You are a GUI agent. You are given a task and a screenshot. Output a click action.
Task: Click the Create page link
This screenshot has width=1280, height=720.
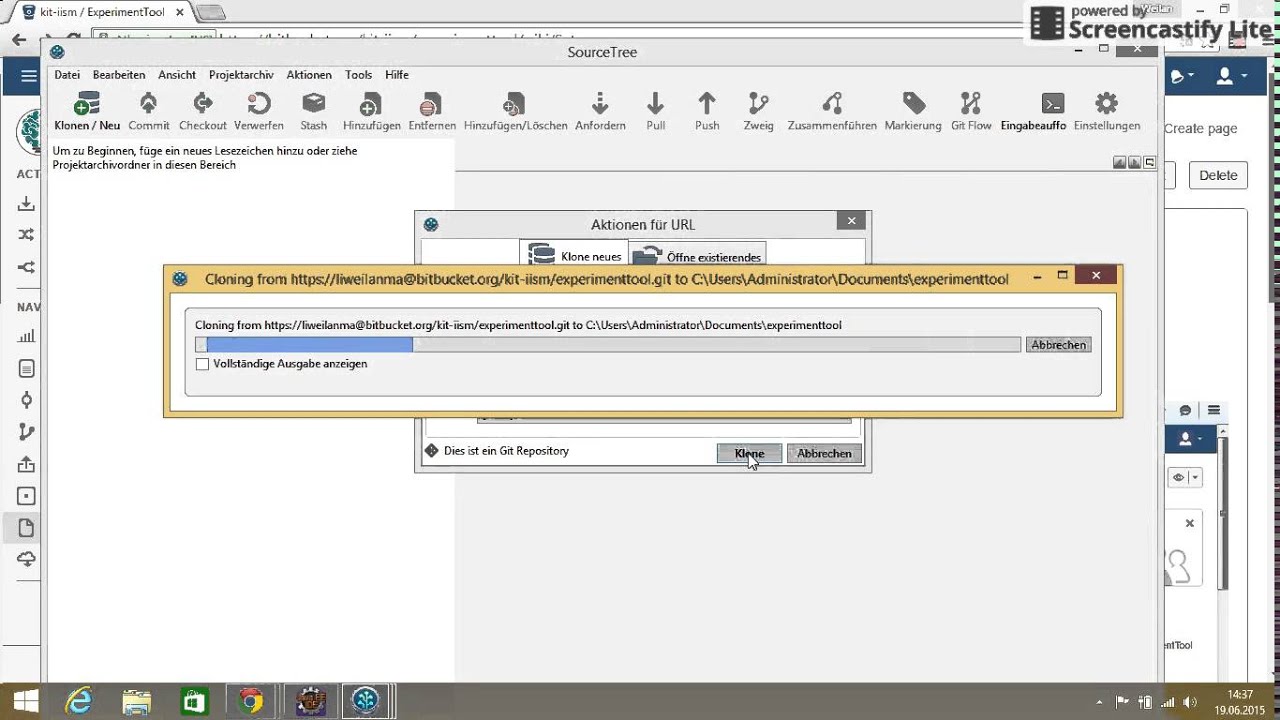click(1201, 128)
